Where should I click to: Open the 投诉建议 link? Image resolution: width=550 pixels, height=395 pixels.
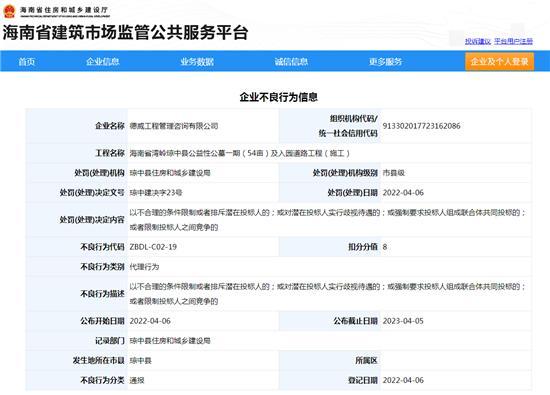(x=478, y=41)
